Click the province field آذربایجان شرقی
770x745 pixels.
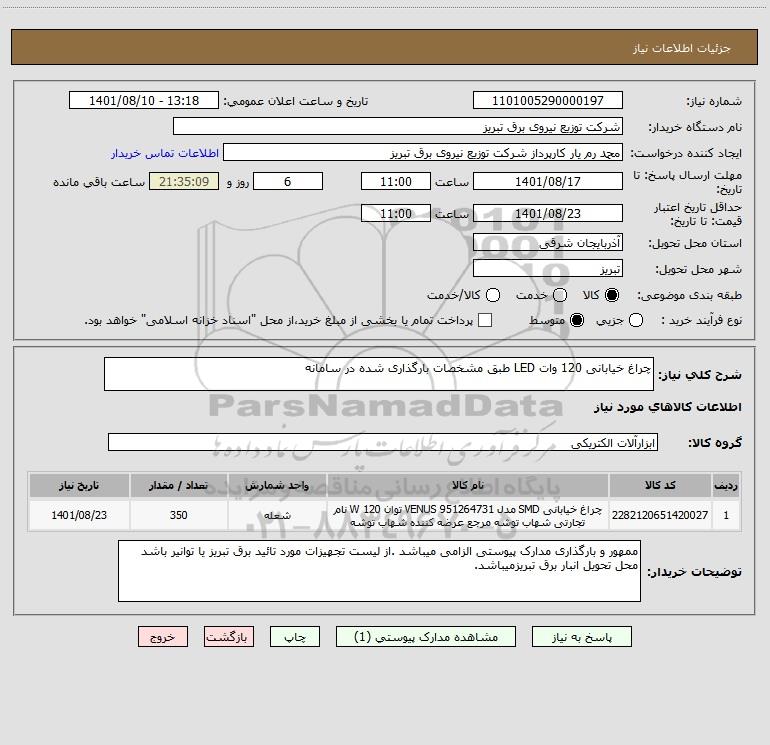[x=548, y=242]
